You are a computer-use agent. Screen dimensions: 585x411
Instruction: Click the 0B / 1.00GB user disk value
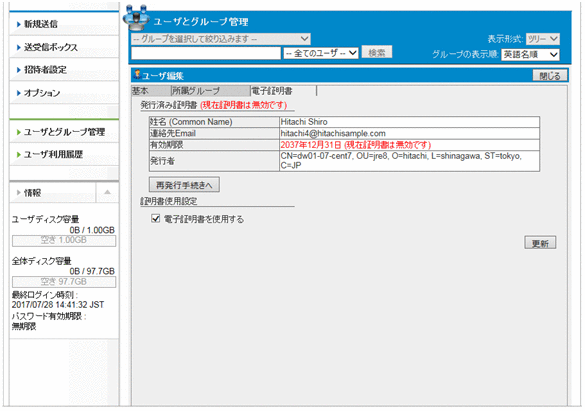(x=92, y=230)
